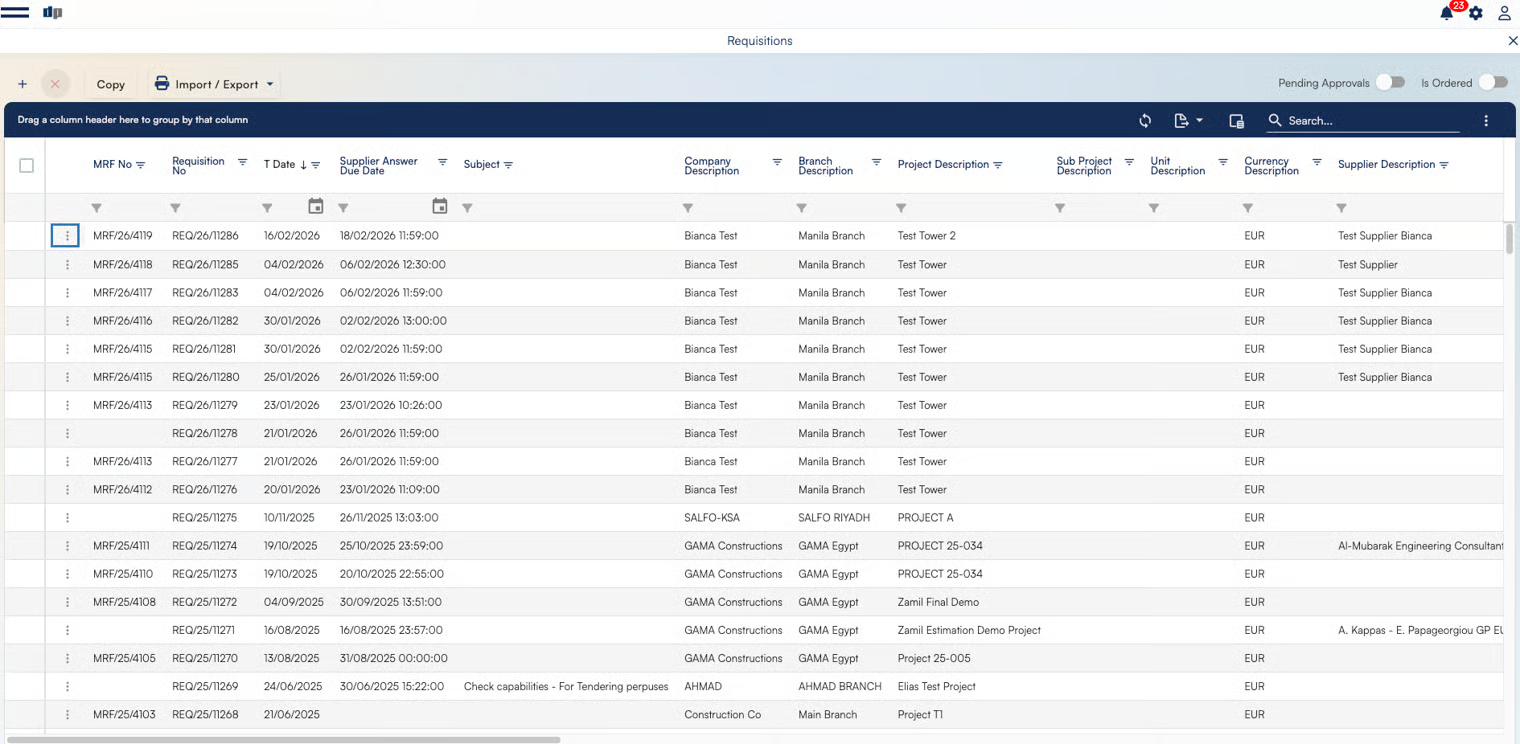Sort by Project Description column header

pos(942,165)
